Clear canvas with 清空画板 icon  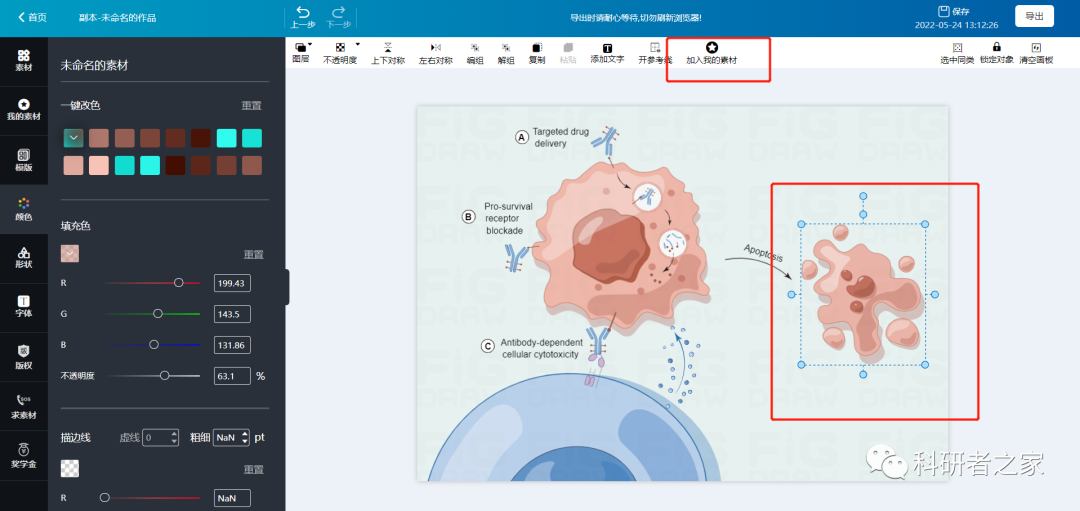tap(1036, 48)
